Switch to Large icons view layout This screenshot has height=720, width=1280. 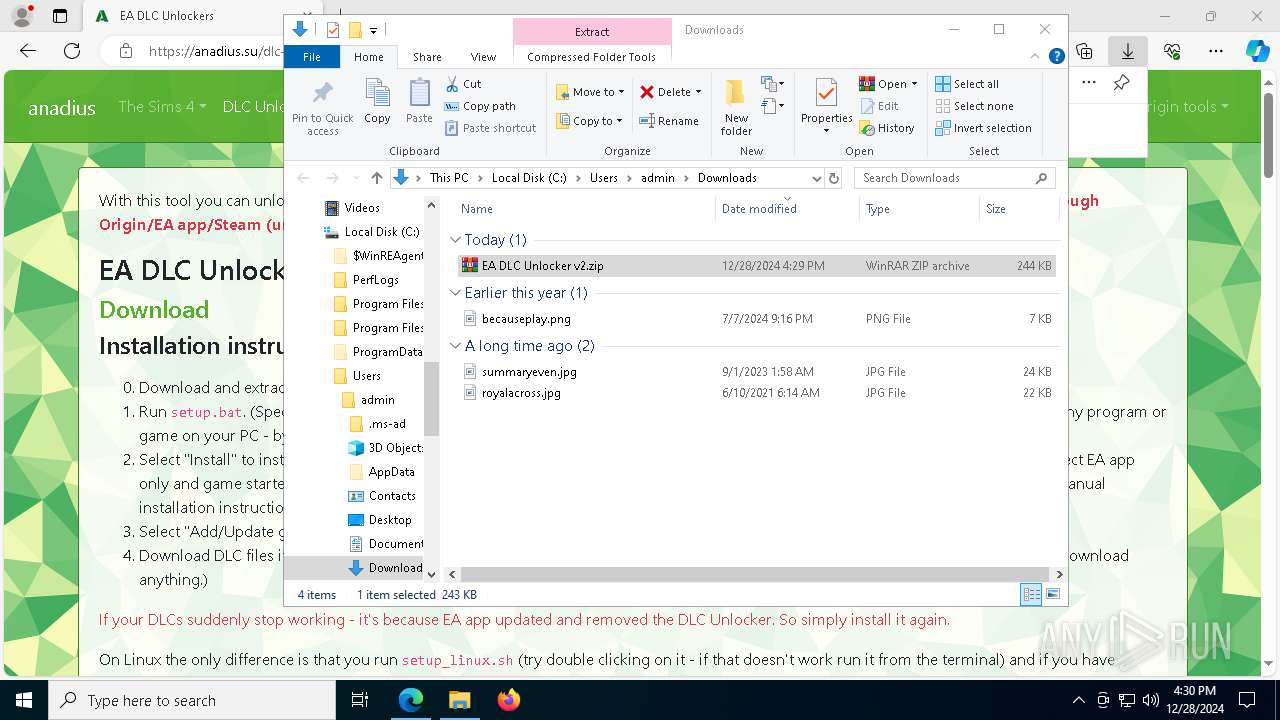point(1052,595)
